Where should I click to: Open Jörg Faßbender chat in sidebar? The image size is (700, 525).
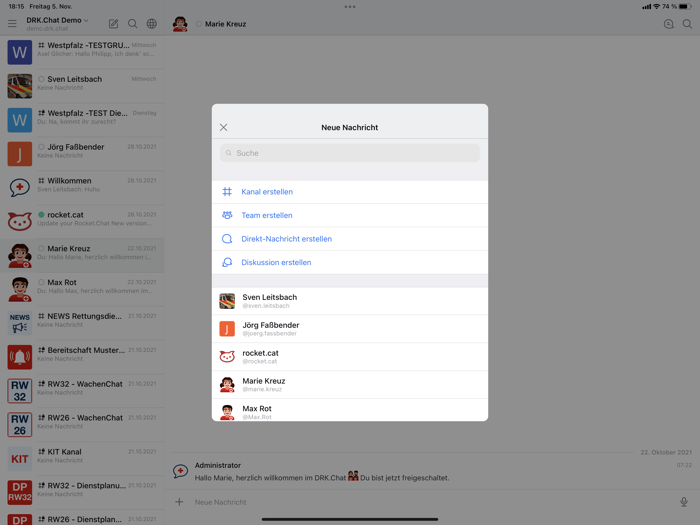tap(82, 154)
